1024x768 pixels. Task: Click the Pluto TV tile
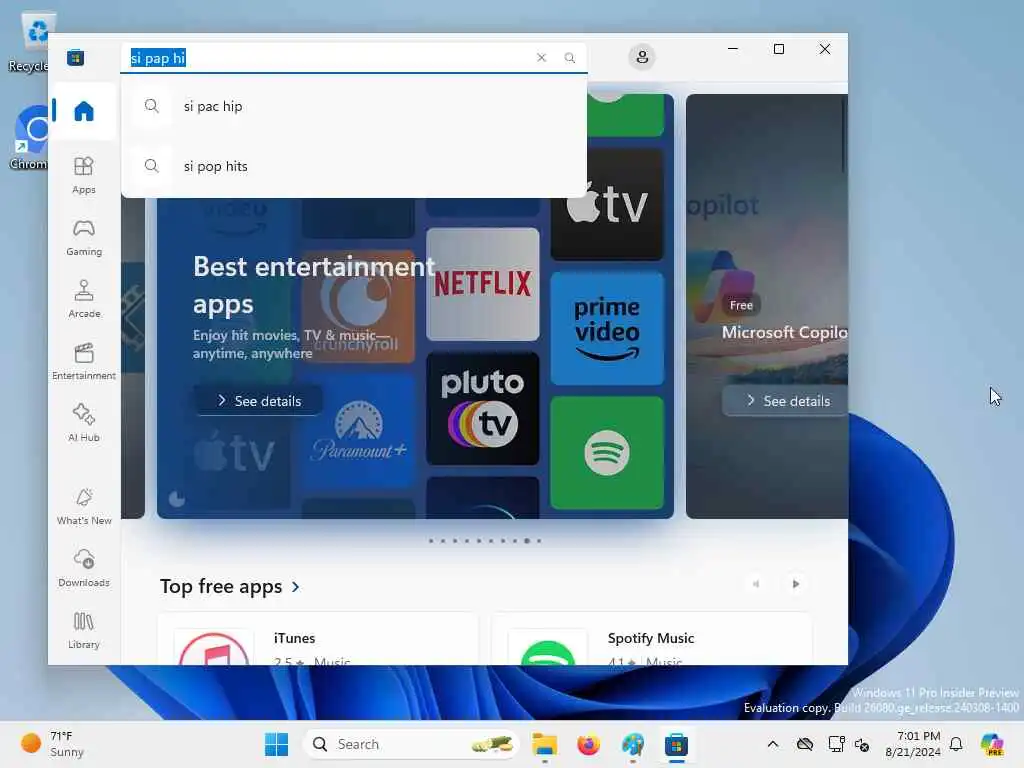(x=483, y=409)
